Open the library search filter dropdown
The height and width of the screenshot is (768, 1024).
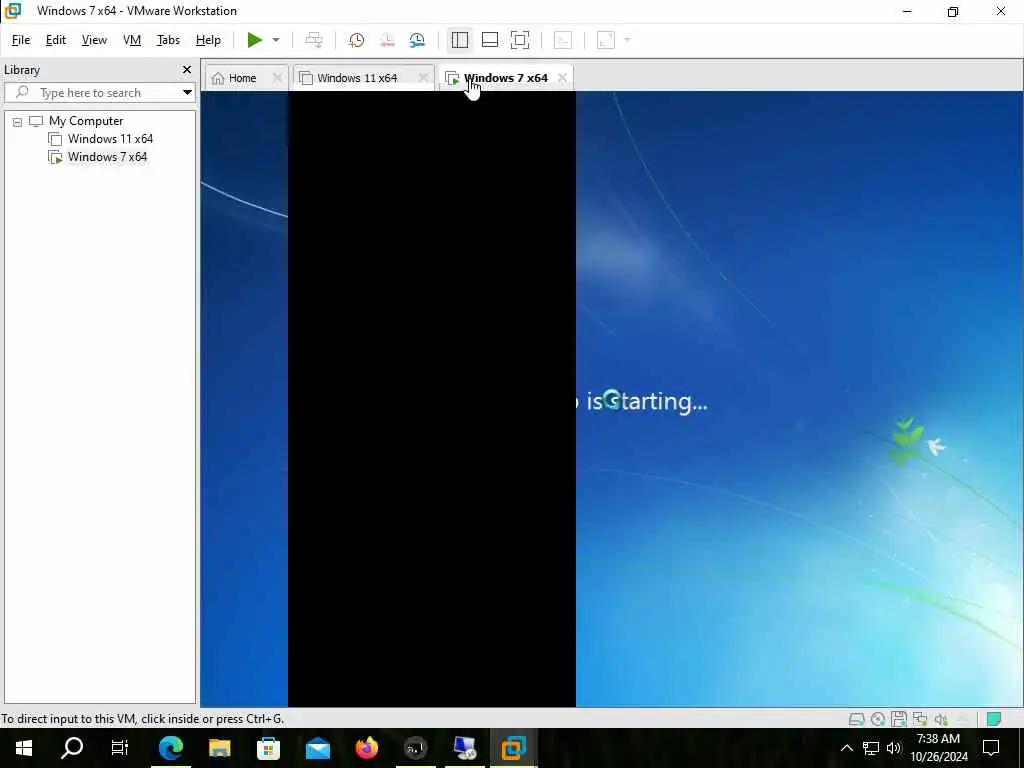click(x=187, y=93)
